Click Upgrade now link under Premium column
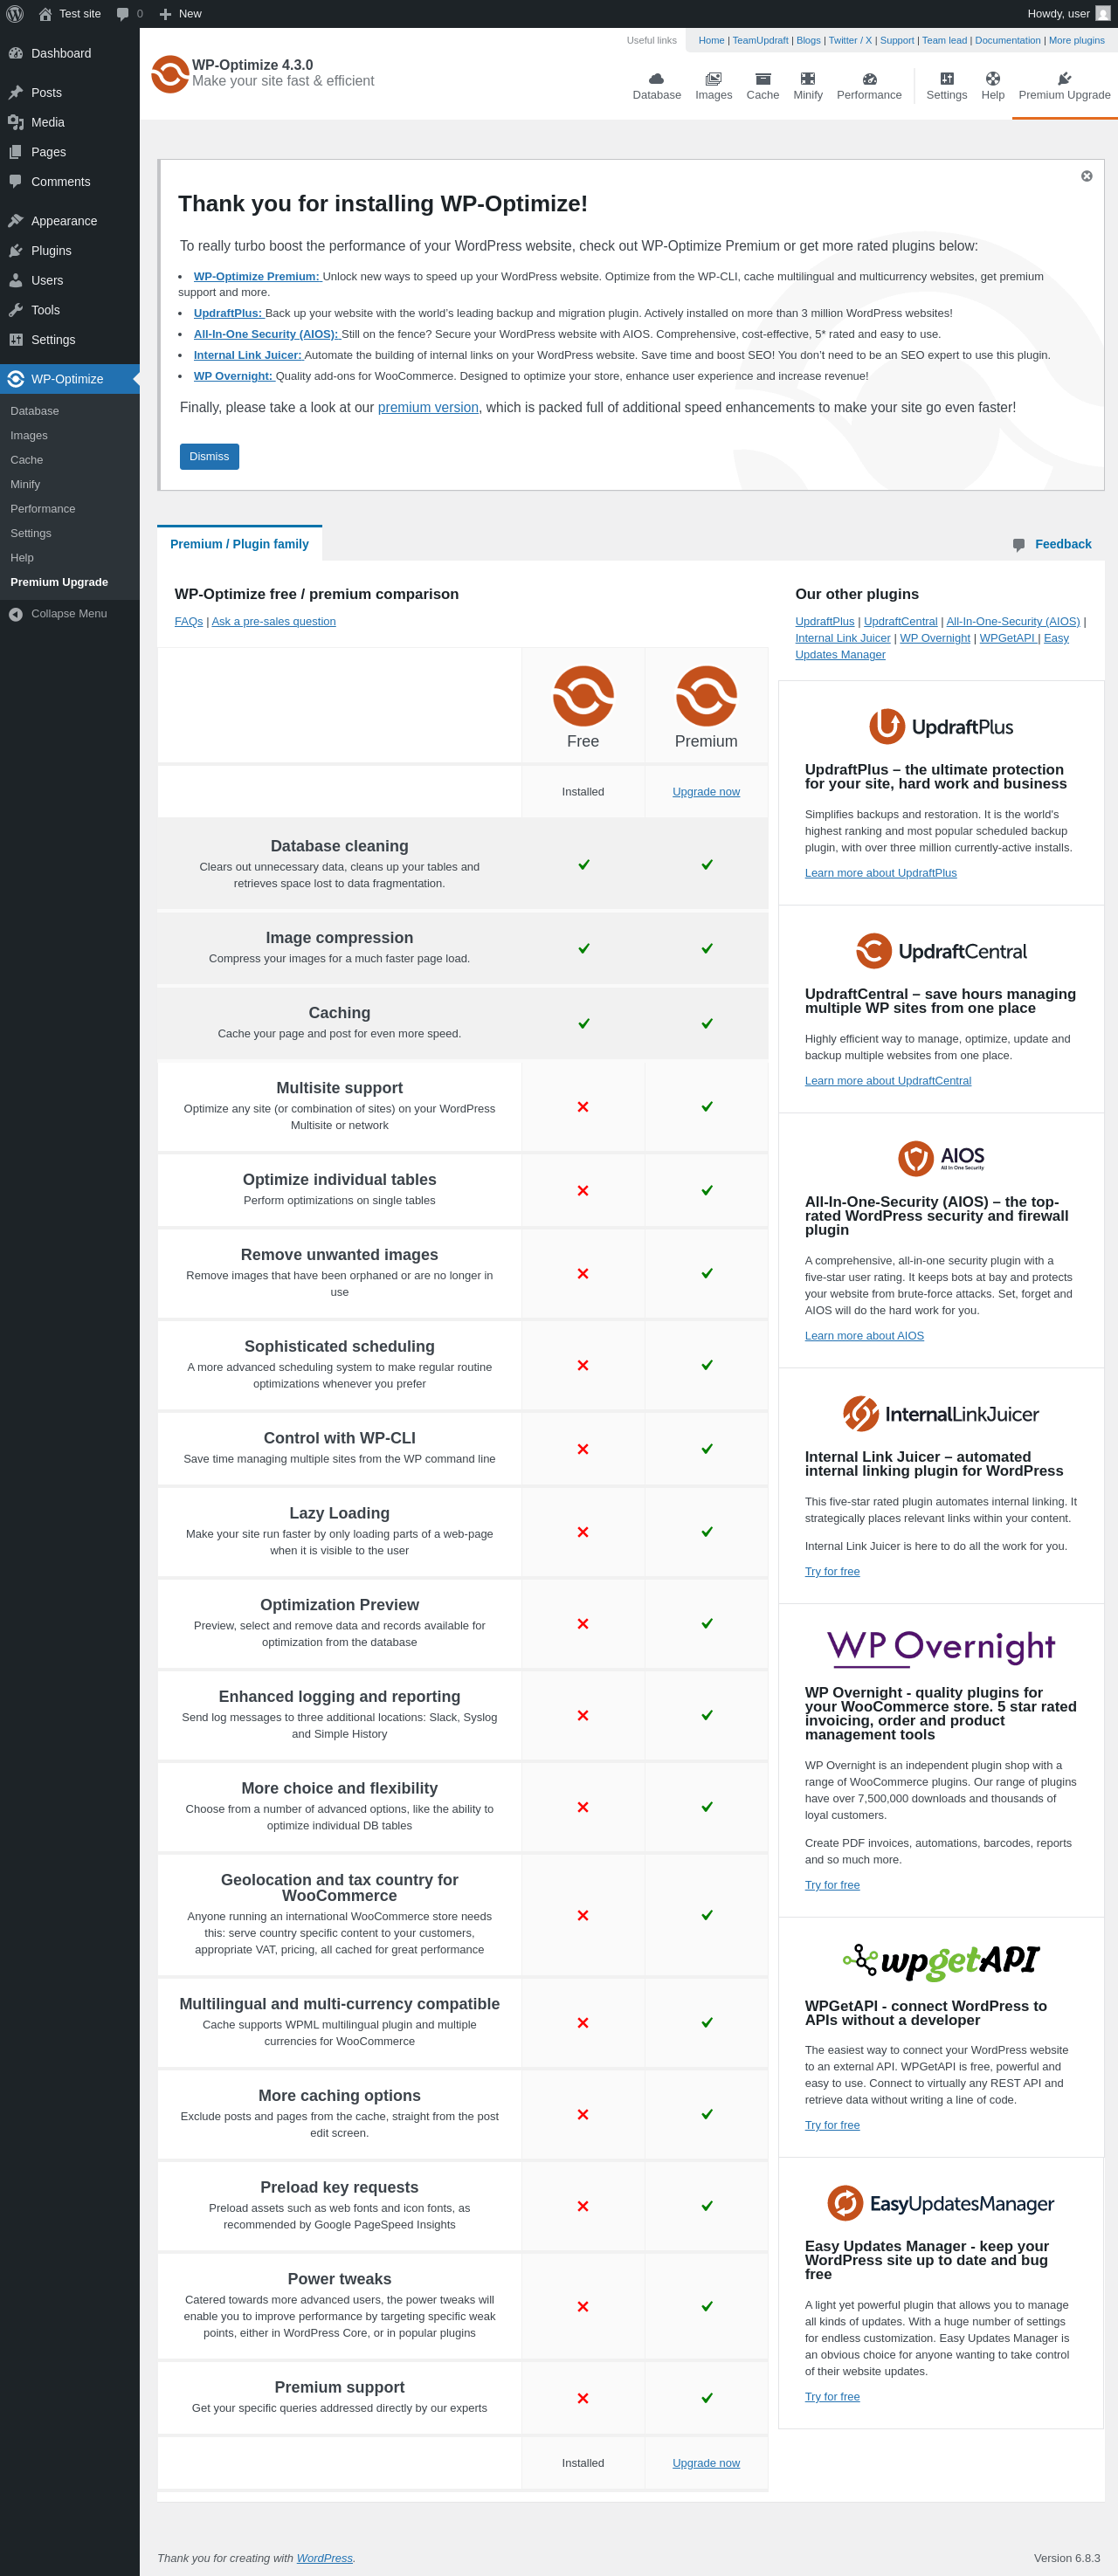This screenshot has height=2576, width=1118. 706,792
